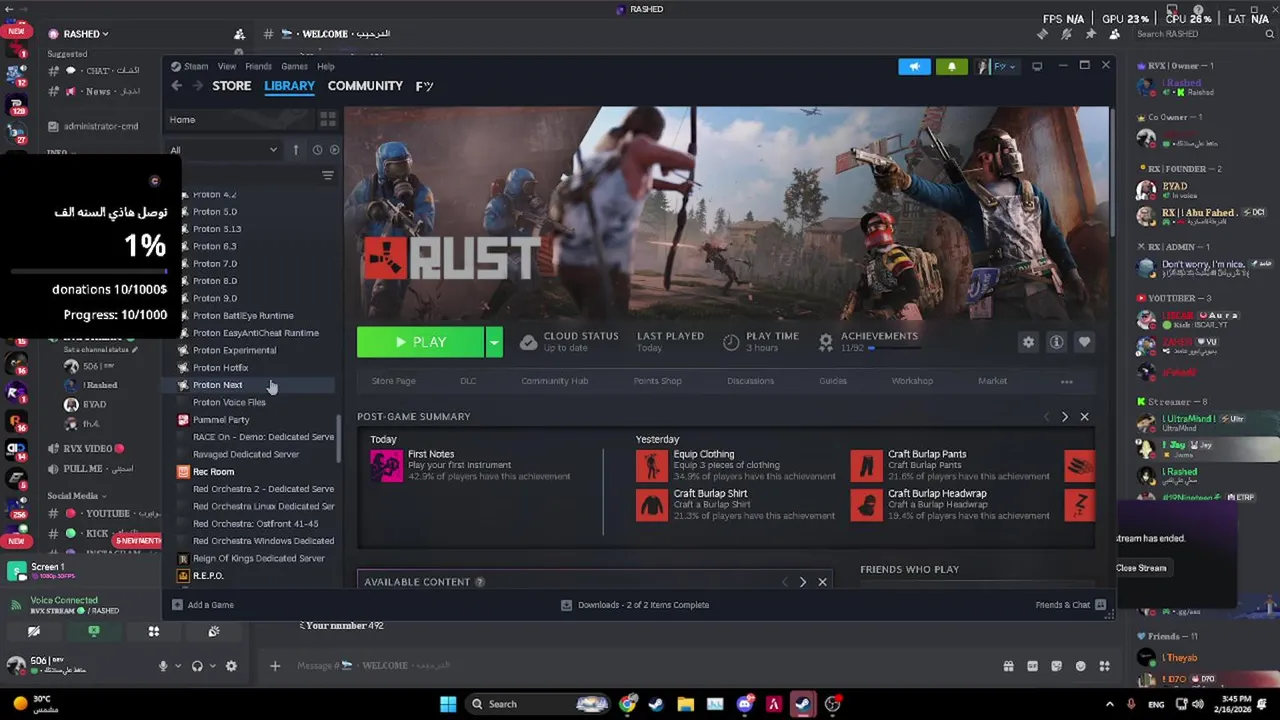Collapse library list with up arrow
This screenshot has height=720, width=1280.
point(295,150)
